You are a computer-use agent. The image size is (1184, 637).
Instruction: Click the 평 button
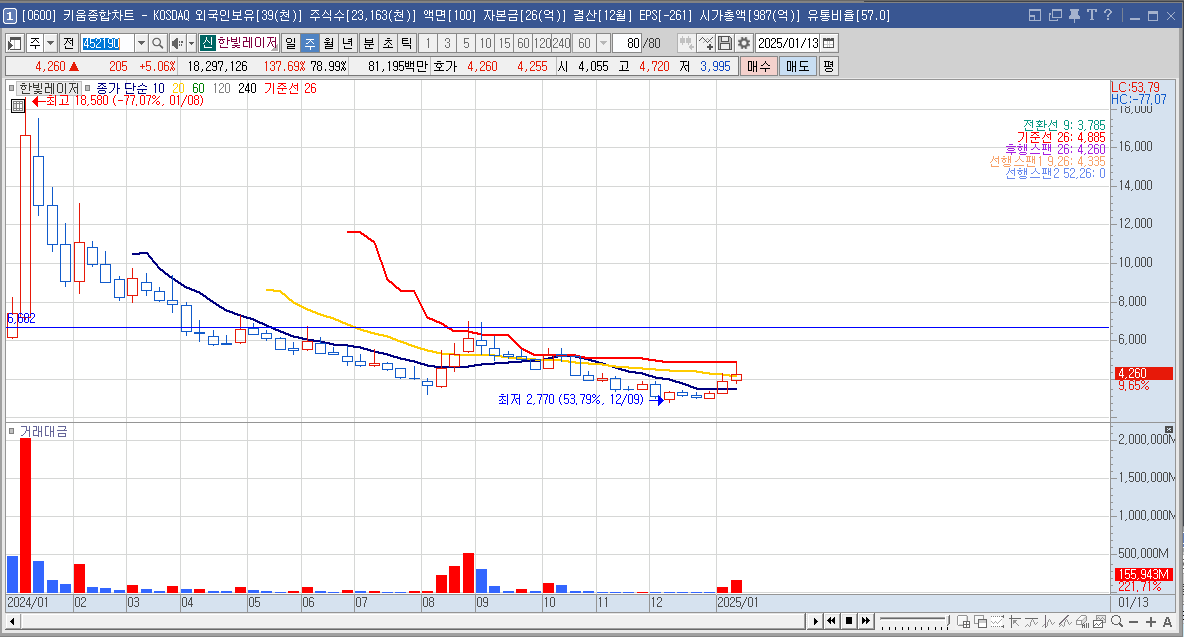point(828,66)
